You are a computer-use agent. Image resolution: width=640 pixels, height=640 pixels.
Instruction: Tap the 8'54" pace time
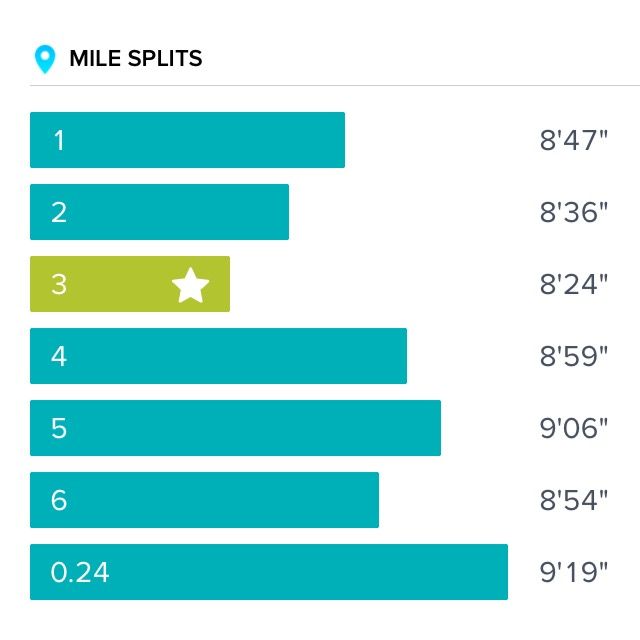click(x=574, y=500)
